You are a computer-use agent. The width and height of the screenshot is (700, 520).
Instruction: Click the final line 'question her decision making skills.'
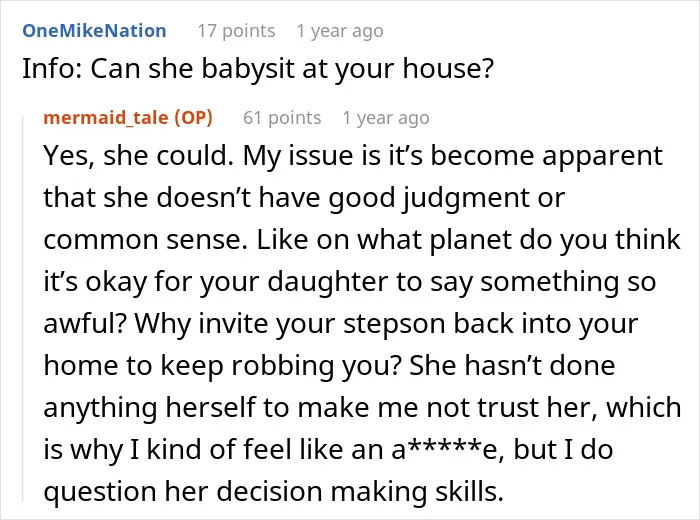tap(274, 492)
